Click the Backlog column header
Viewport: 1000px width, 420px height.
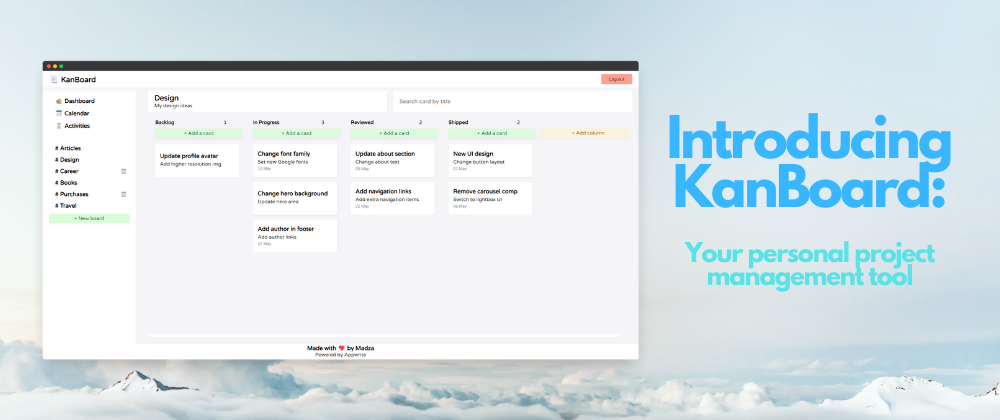165,122
